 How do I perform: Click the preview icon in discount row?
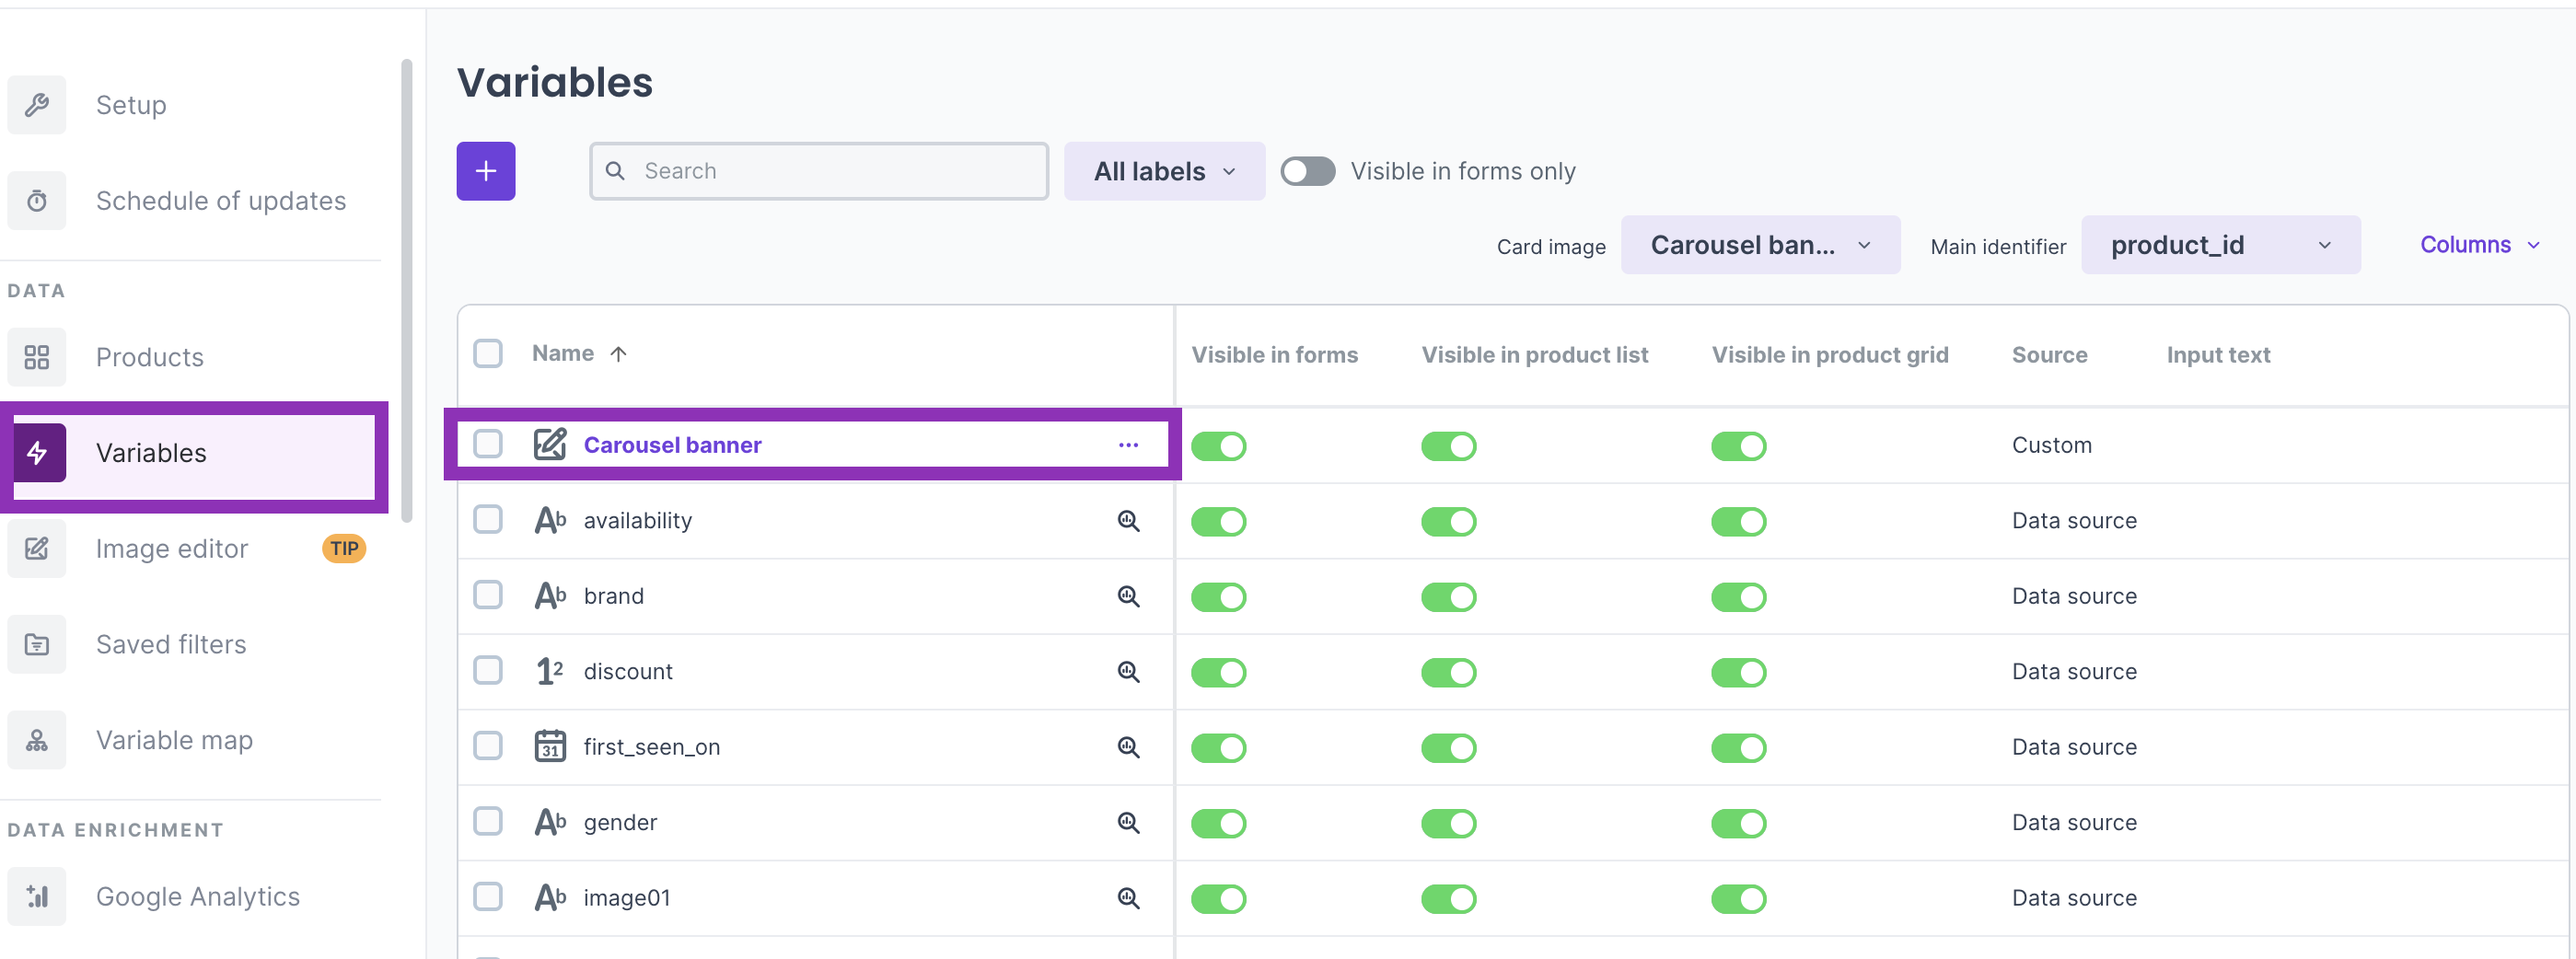(x=1128, y=672)
